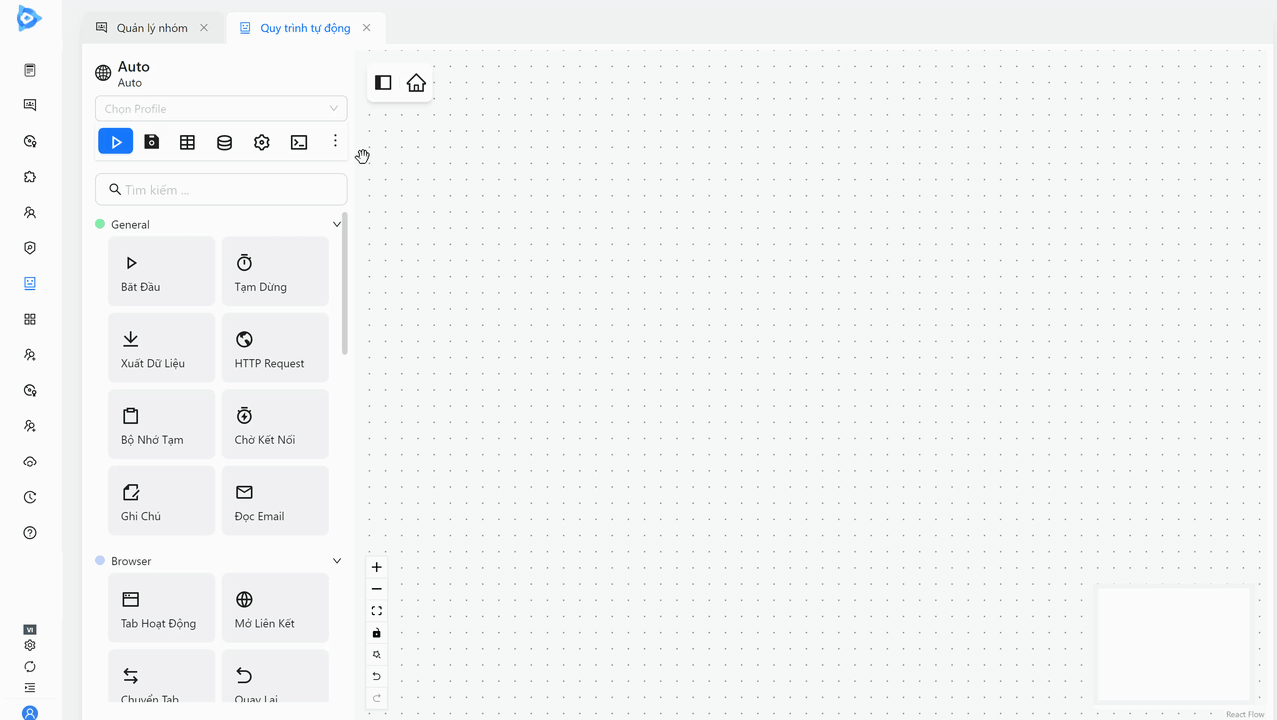Open the Chọn Profile dropdown
The image size is (1277, 720).
tap(220, 108)
